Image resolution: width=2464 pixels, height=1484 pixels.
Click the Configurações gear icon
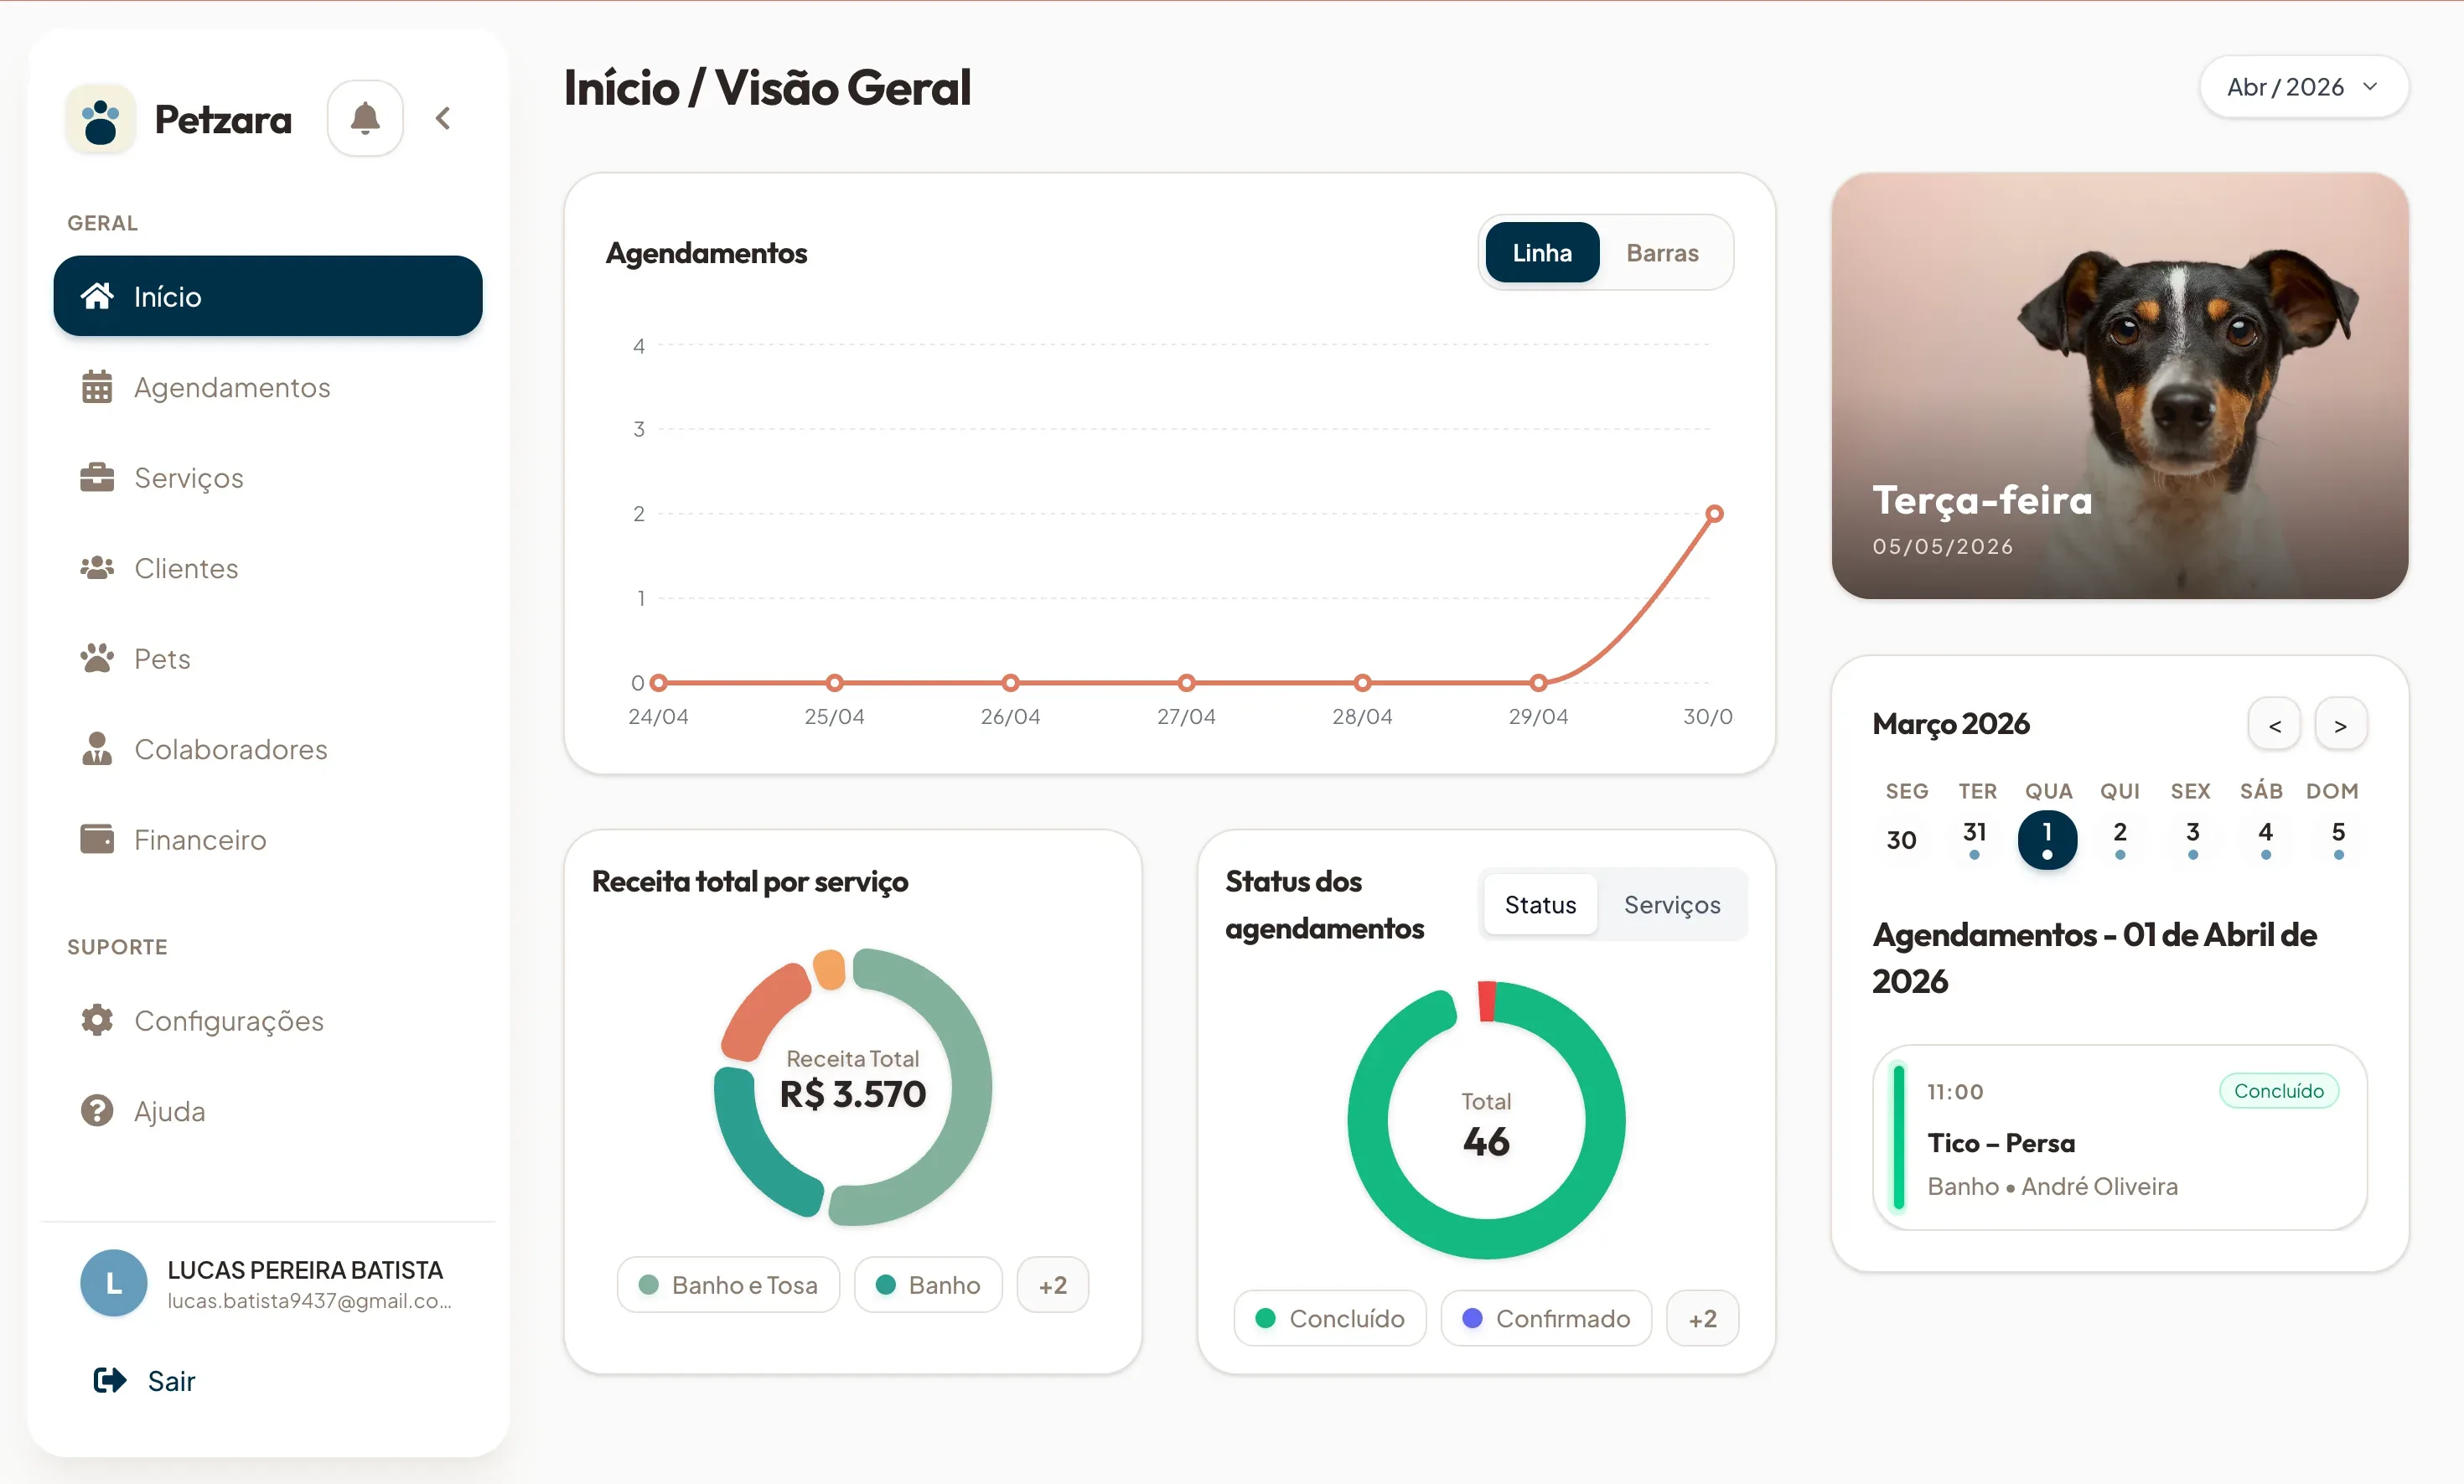[x=97, y=1020]
